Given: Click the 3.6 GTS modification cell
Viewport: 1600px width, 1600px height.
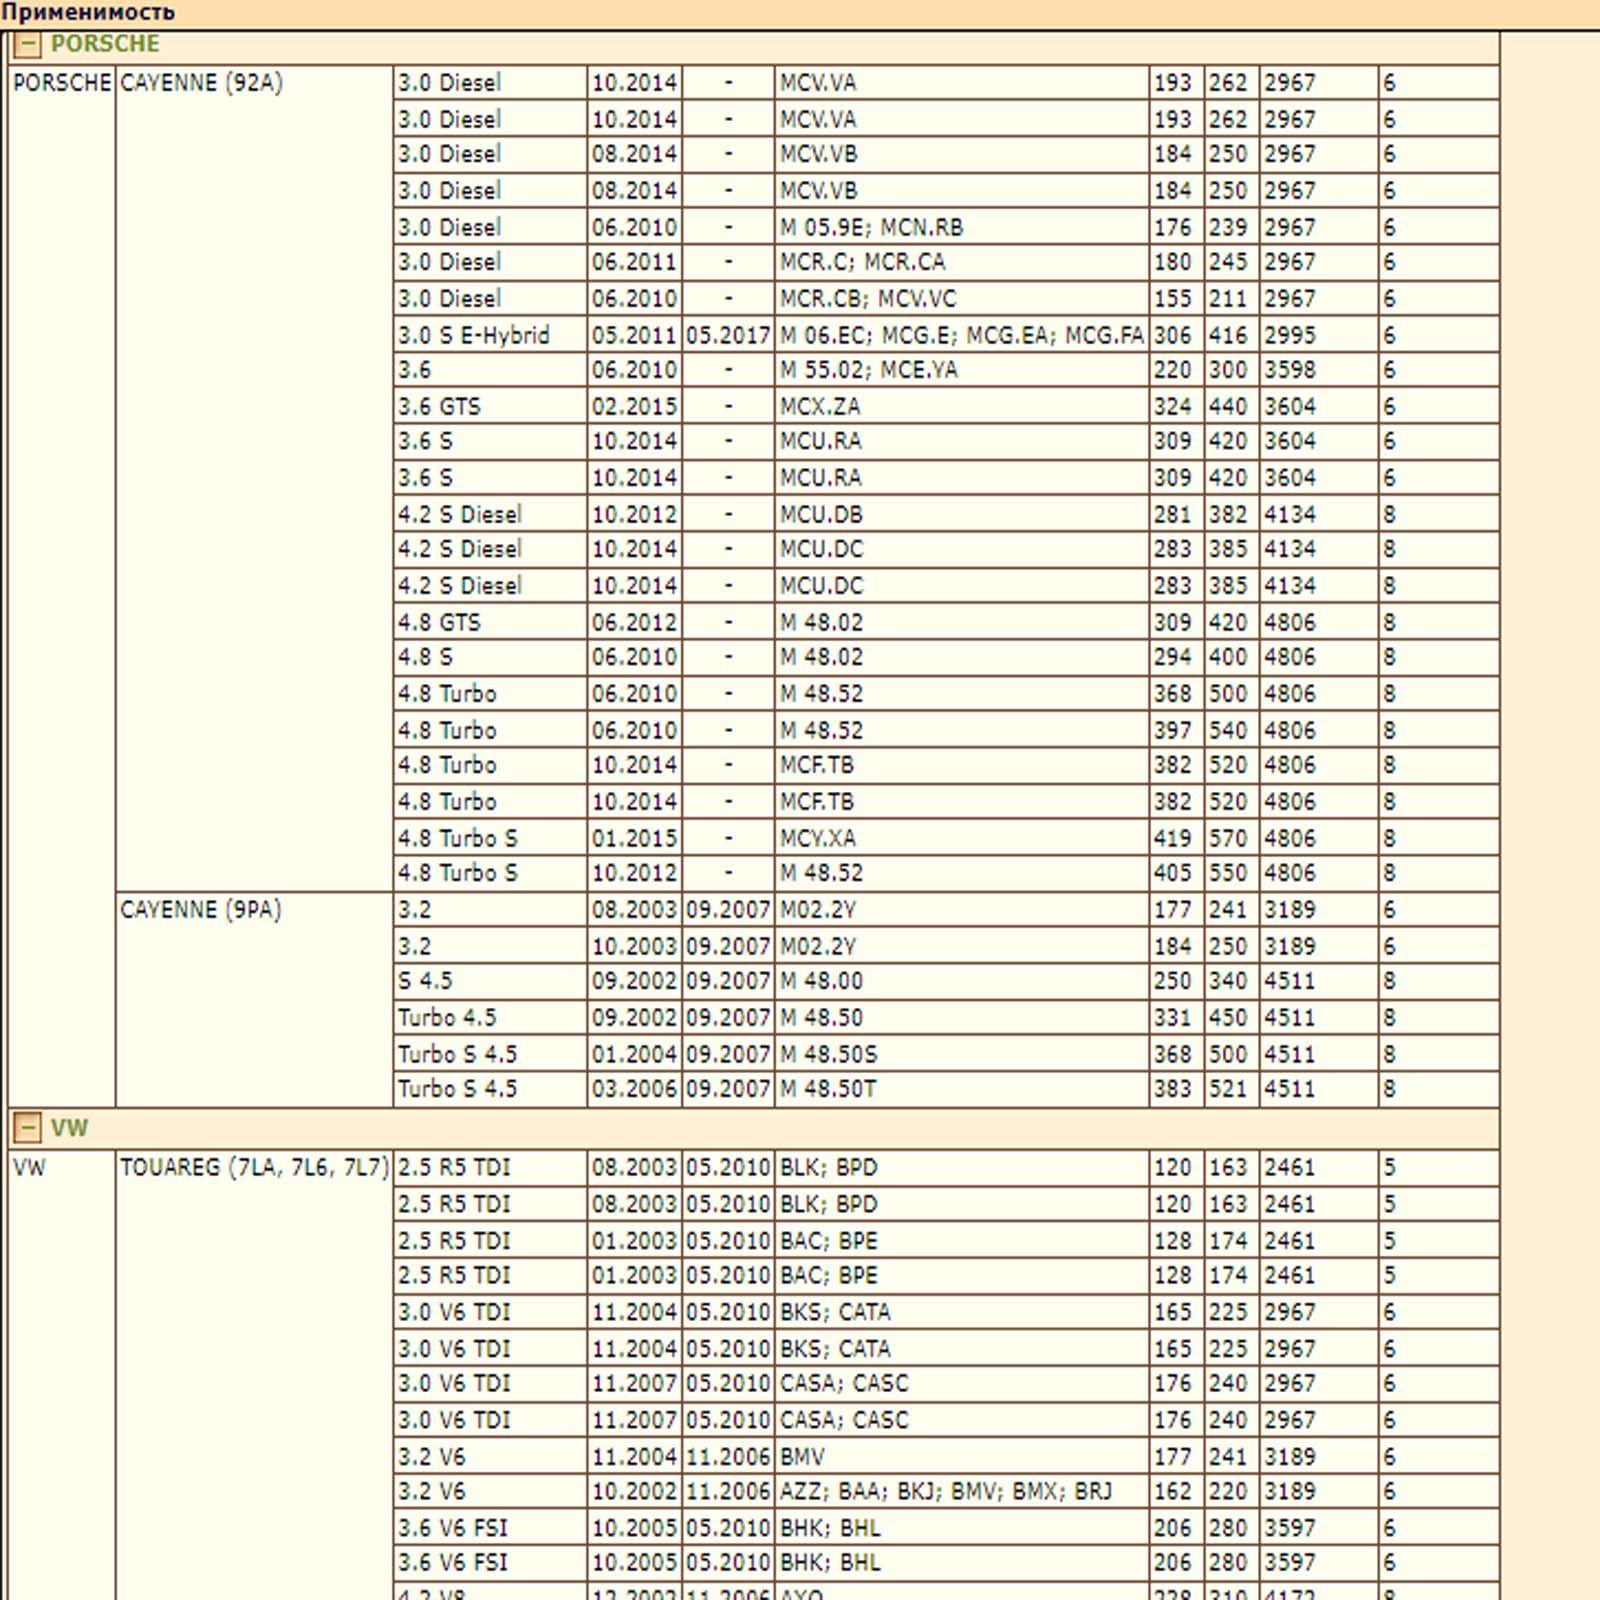Looking at the screenshot, I should click(440, 406).
